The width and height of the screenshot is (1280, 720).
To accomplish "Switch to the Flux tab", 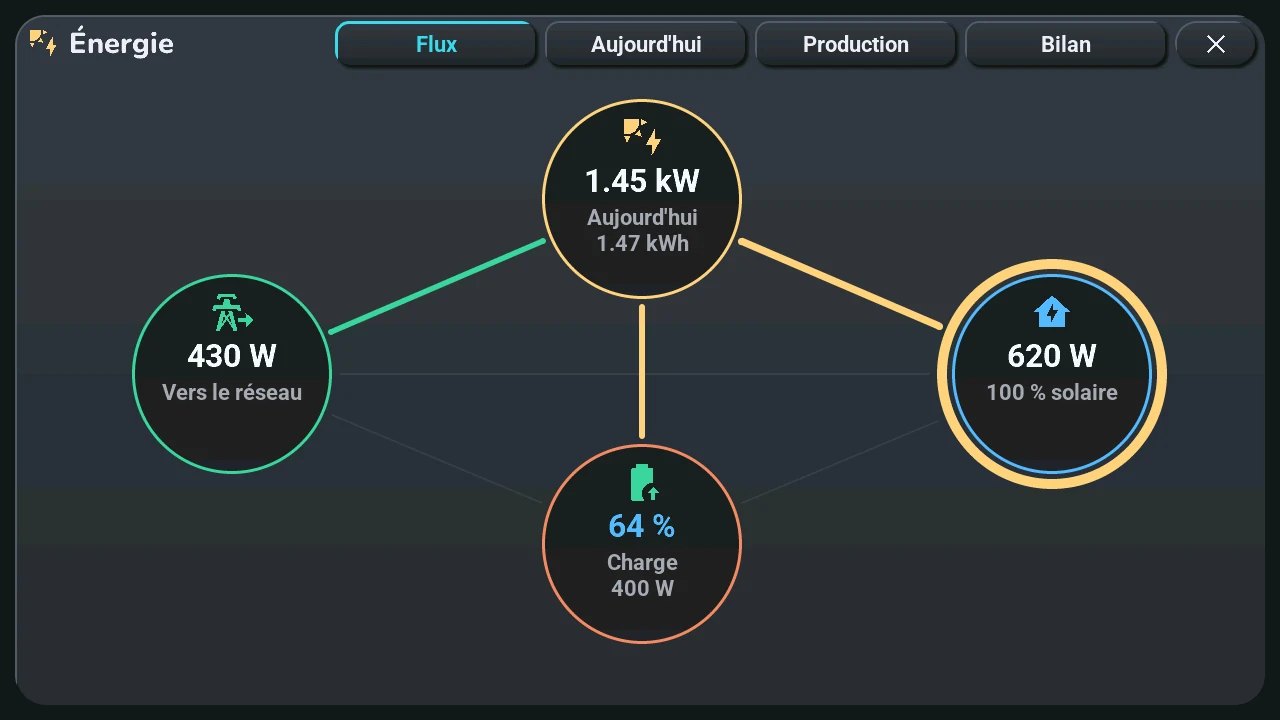I will point(436,44).
